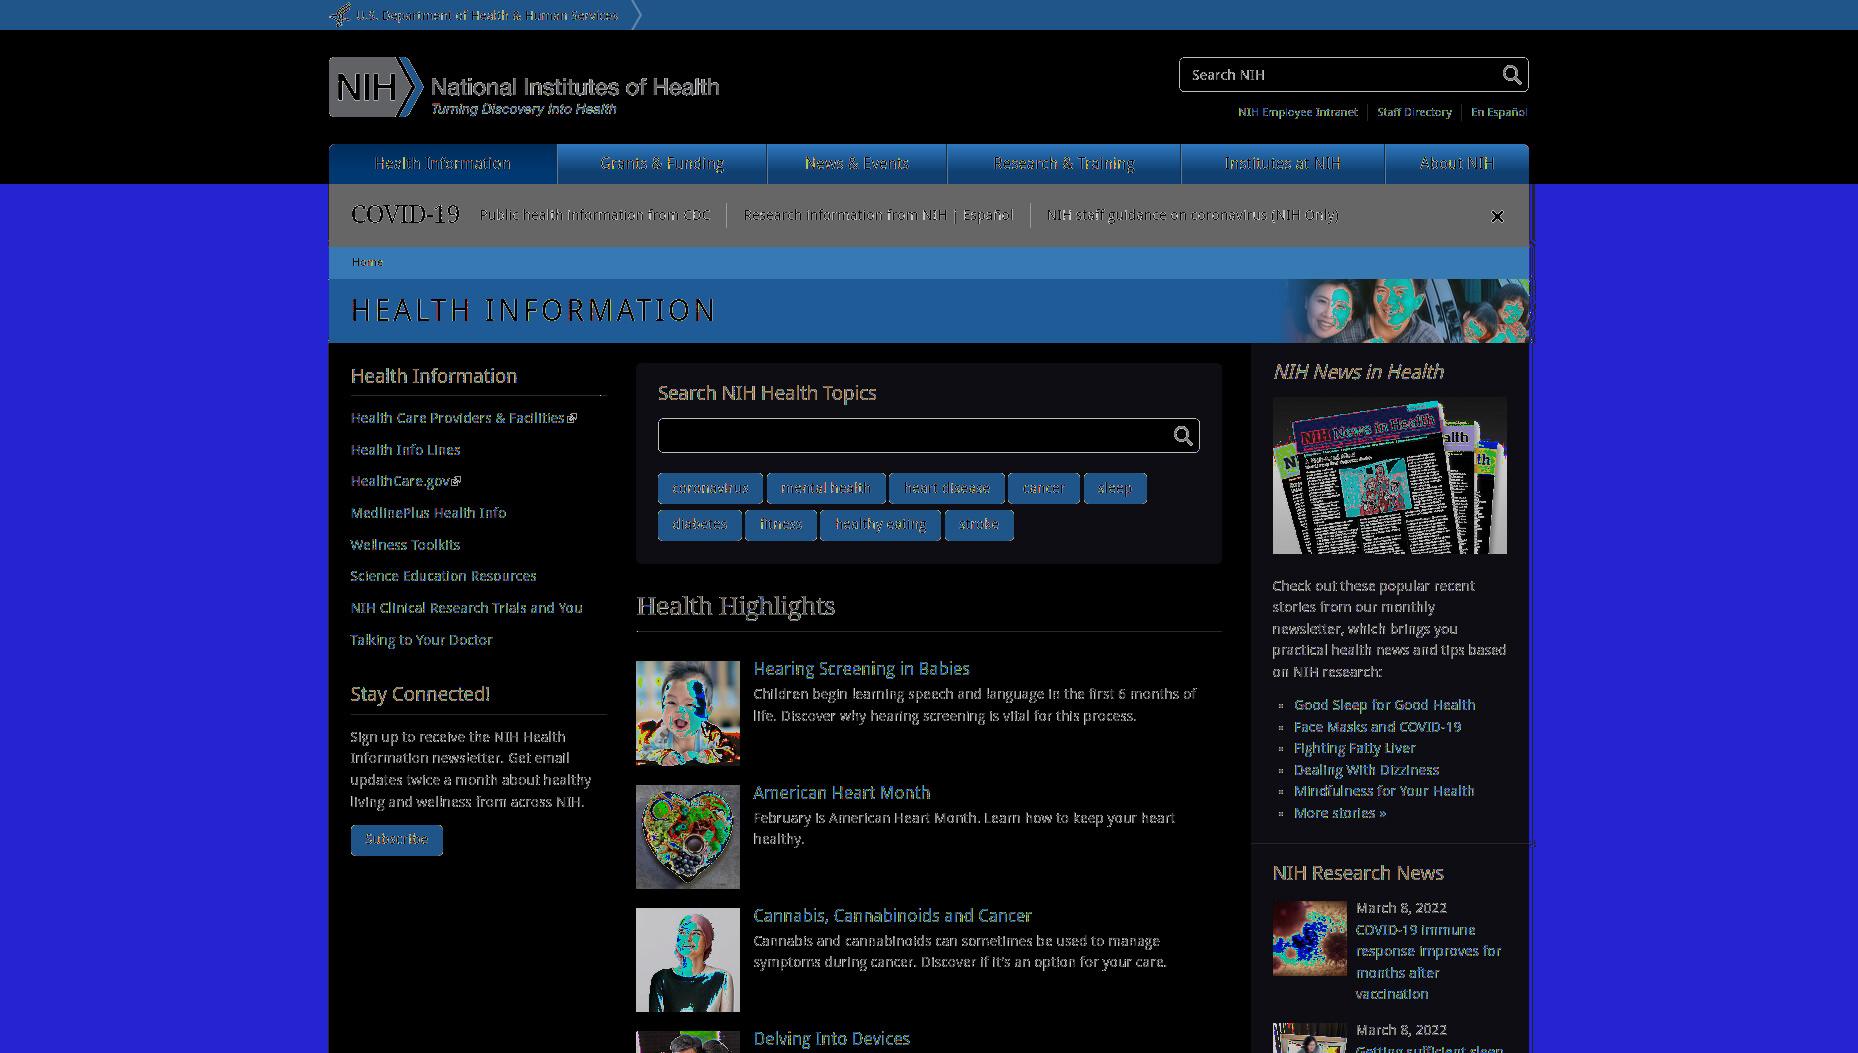Viewport: 1858px width, 1053px height.
Task: Open the About NIH nav tab
Action: pyautogui.click(x=1457, y=164)
